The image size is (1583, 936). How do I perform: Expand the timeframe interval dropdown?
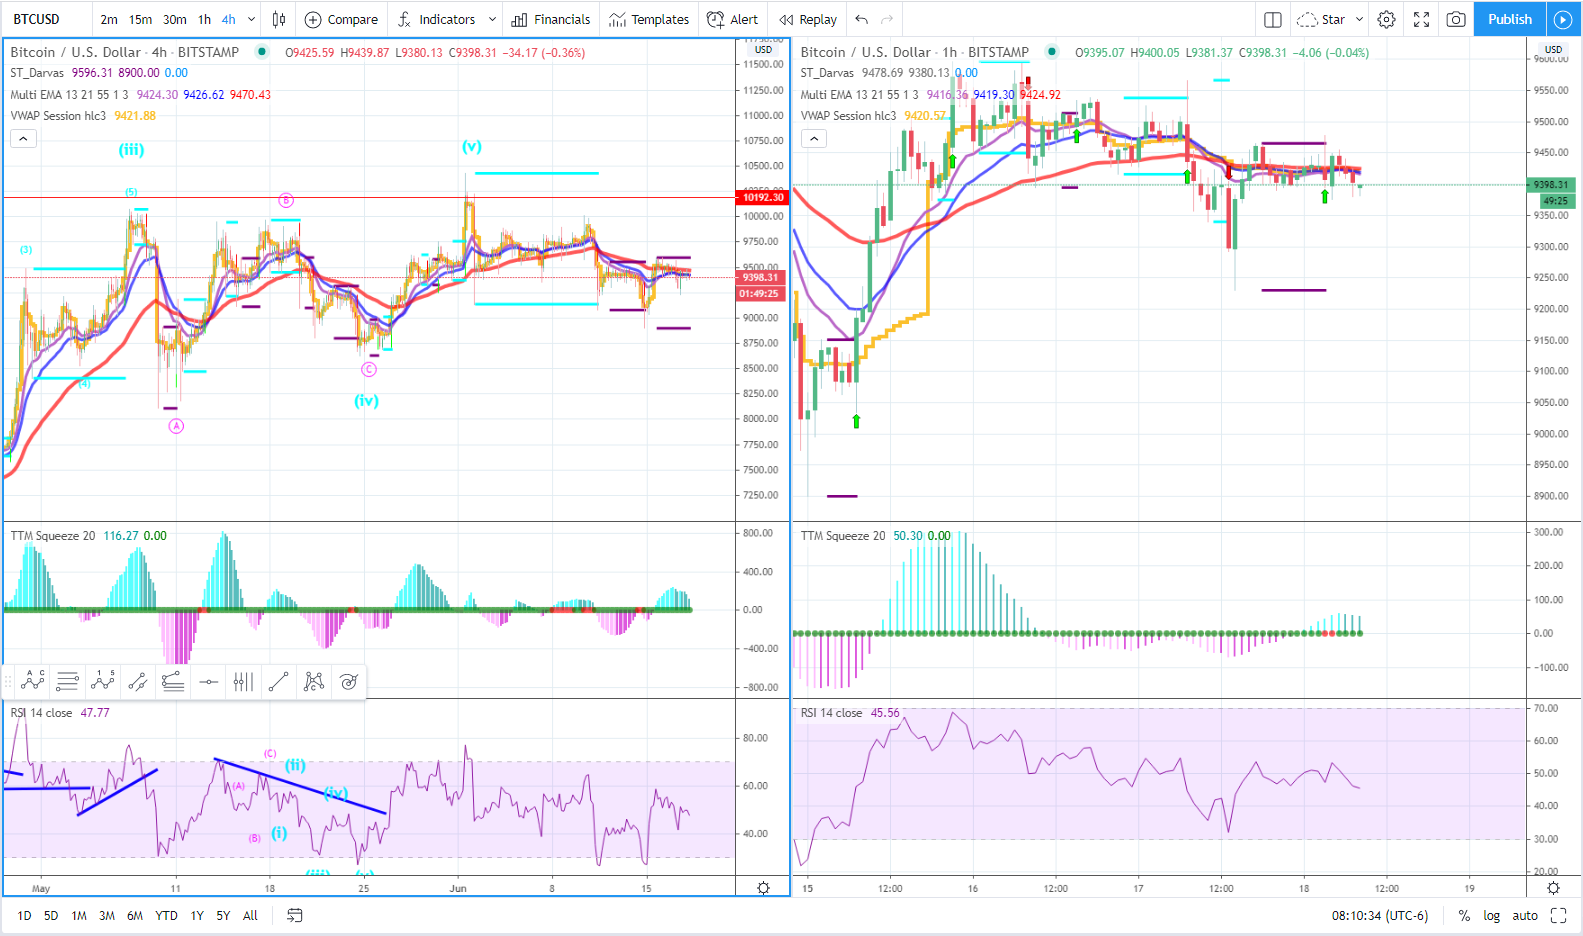pos(251,19)
